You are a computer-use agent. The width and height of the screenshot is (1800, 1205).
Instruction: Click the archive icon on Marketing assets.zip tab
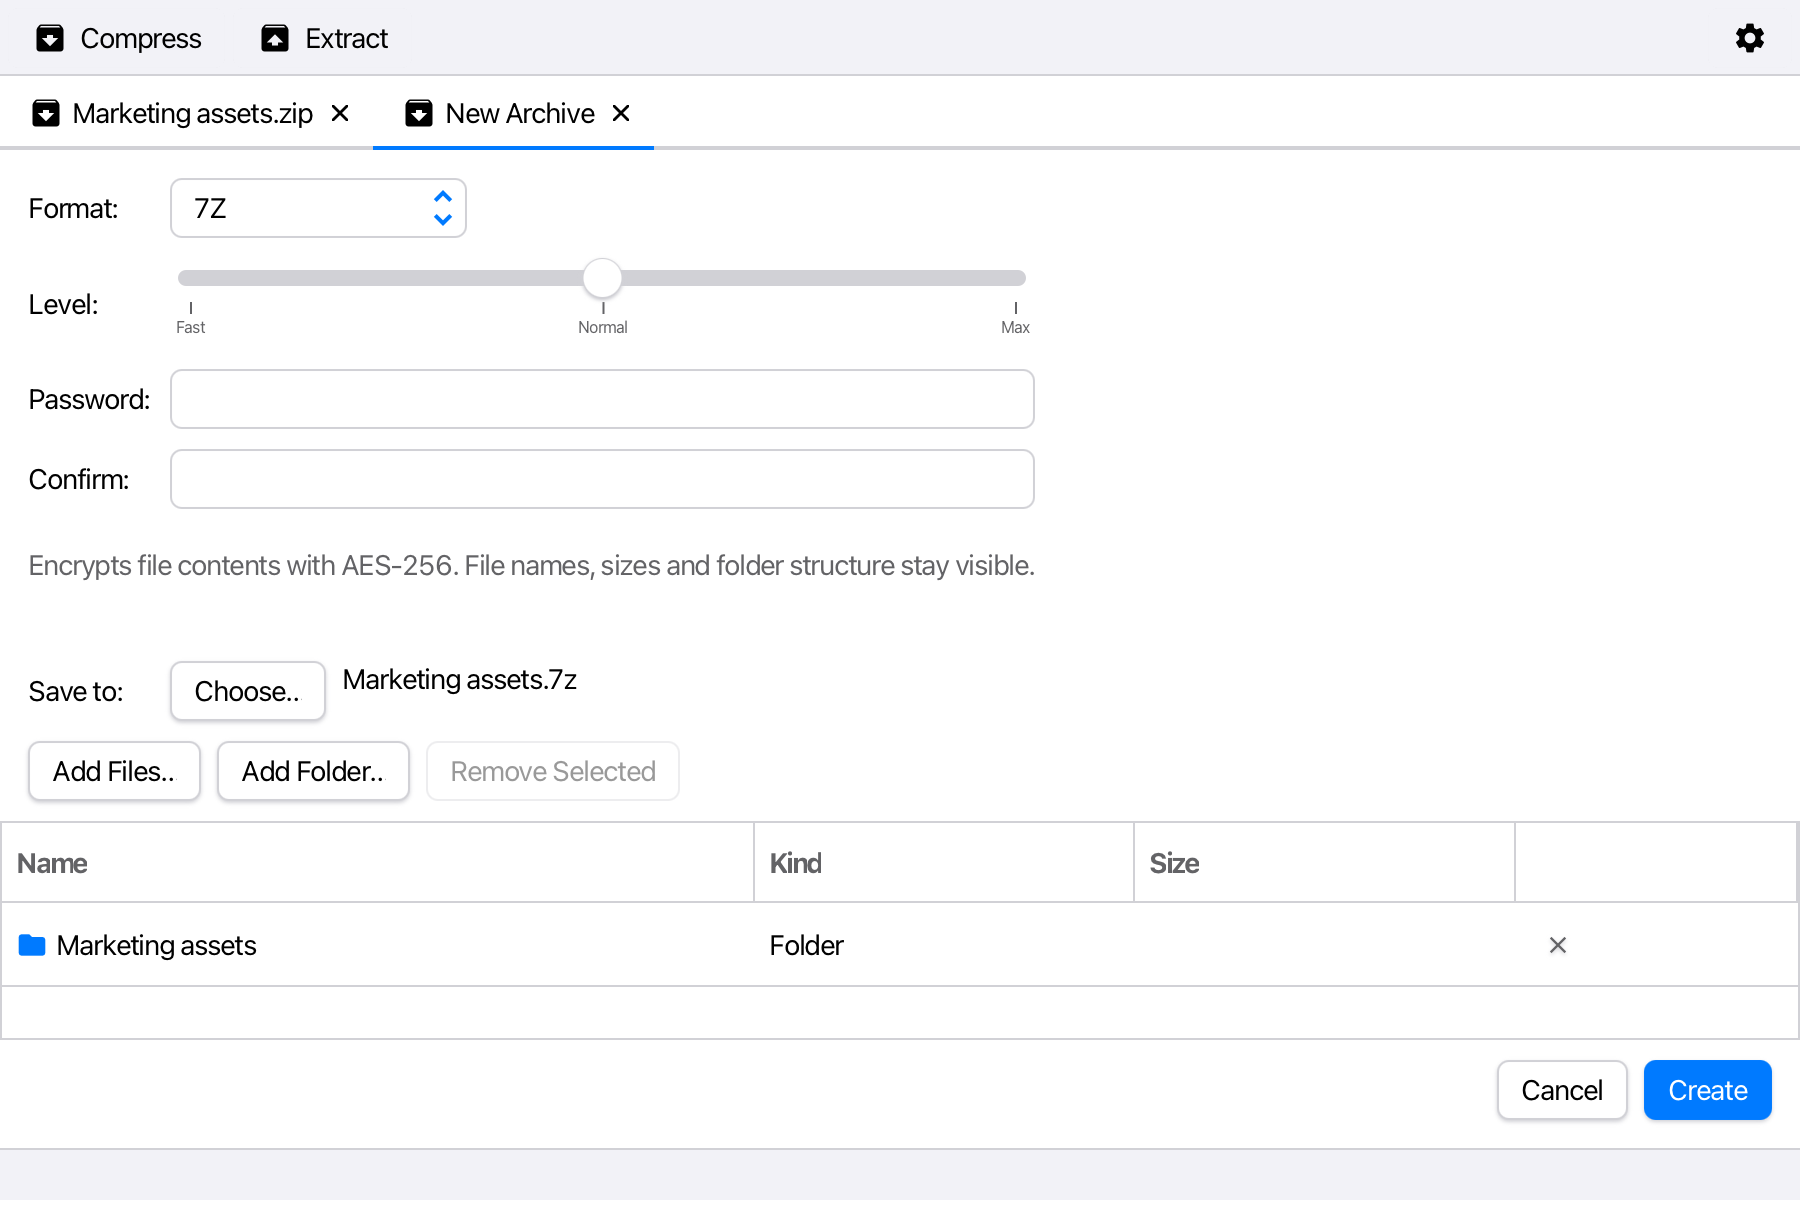(46, 113)
